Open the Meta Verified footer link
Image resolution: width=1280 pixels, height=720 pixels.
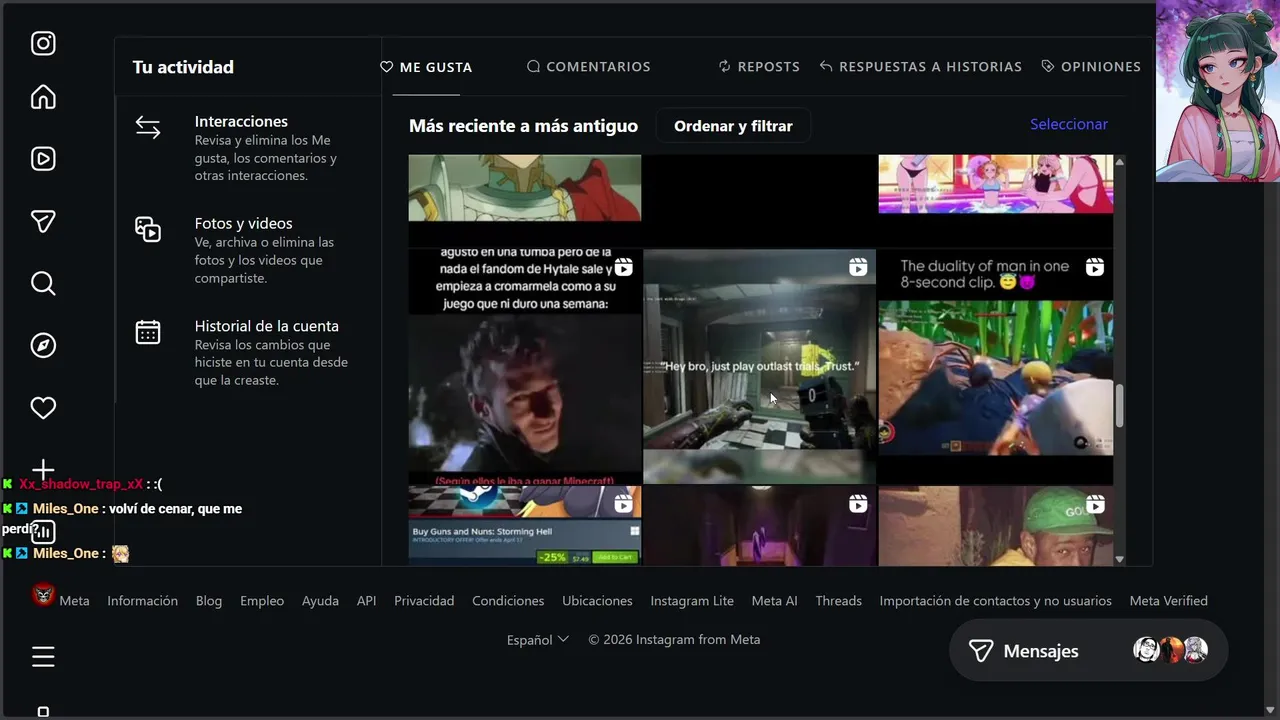coord(1169,601)
